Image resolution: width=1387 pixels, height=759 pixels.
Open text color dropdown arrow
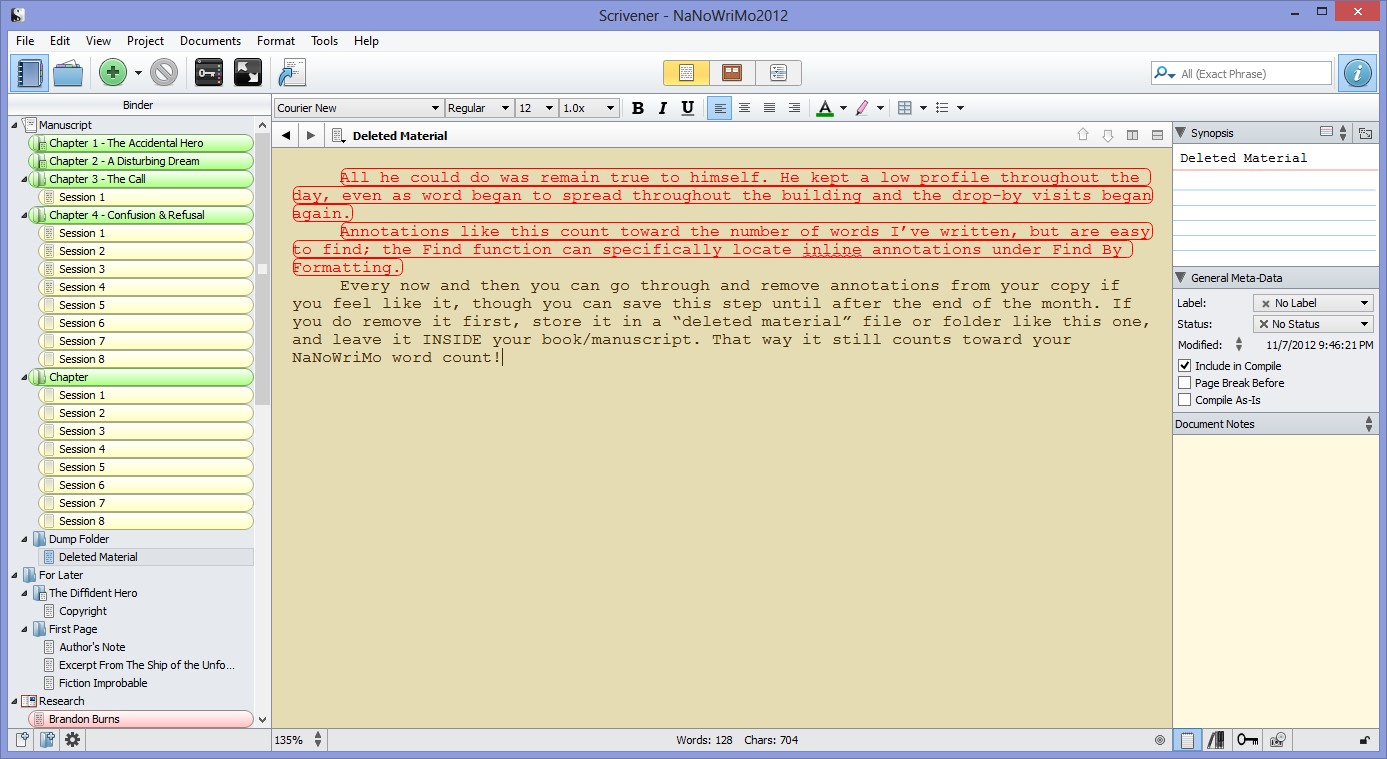point(843,108)
